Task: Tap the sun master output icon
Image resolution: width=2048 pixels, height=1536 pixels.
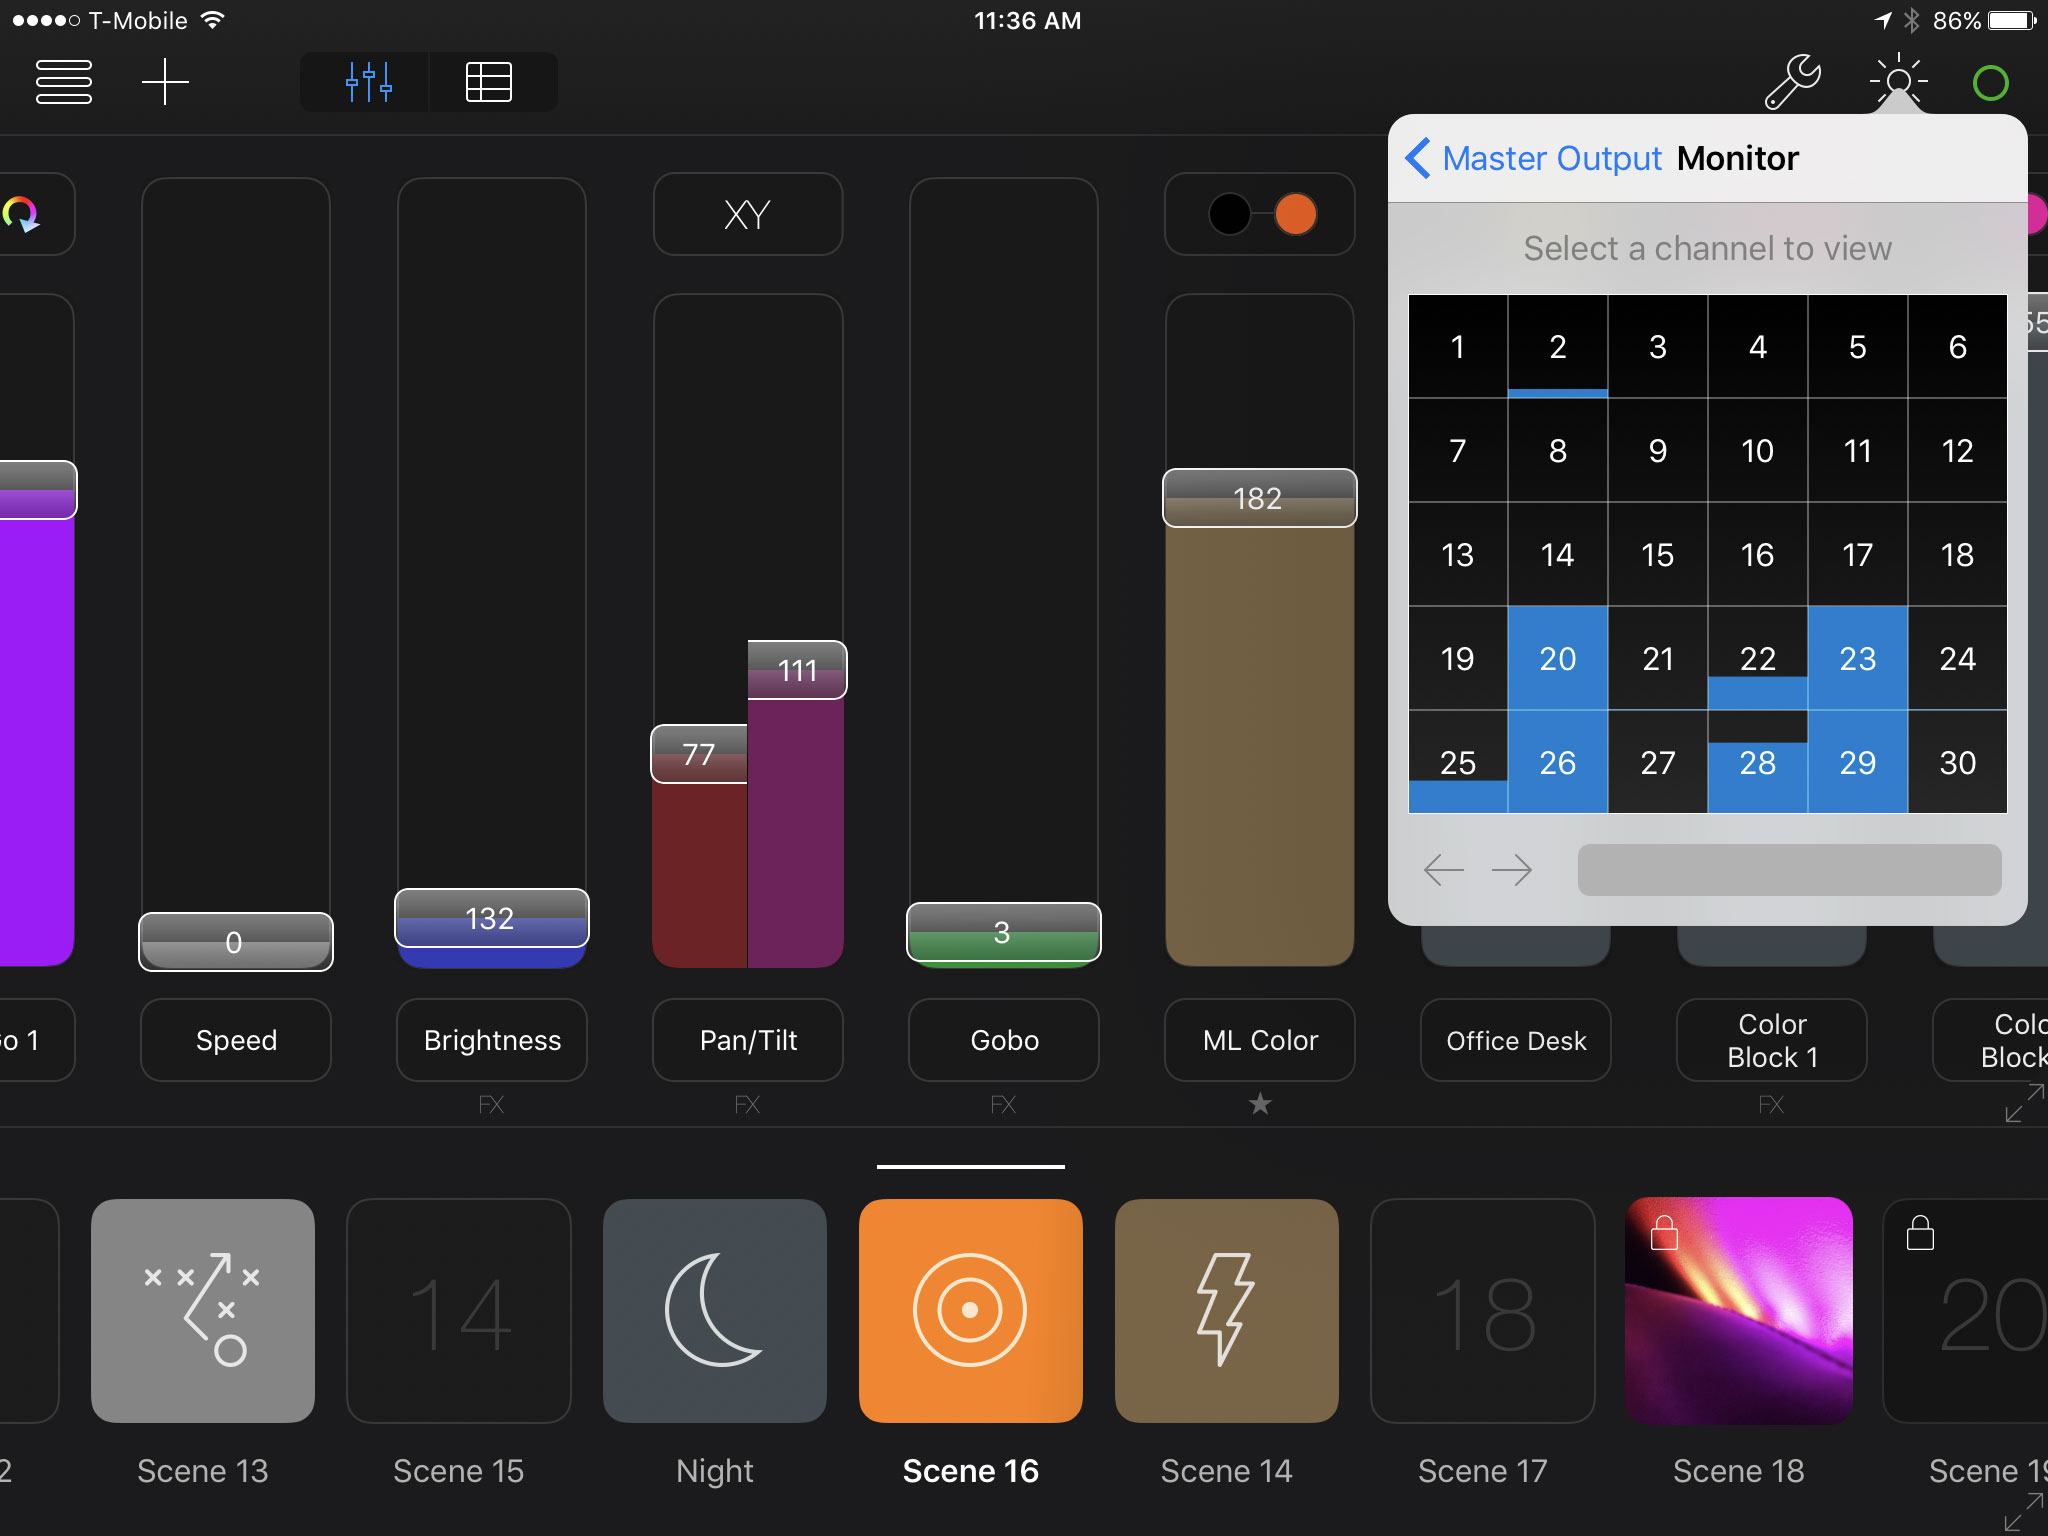Action: [1898, 80]
